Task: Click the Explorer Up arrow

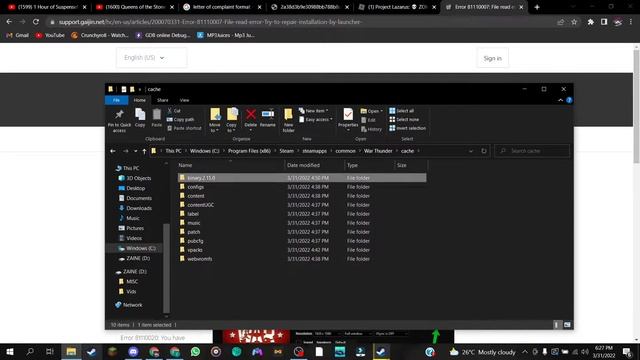Action: point(144,151)
